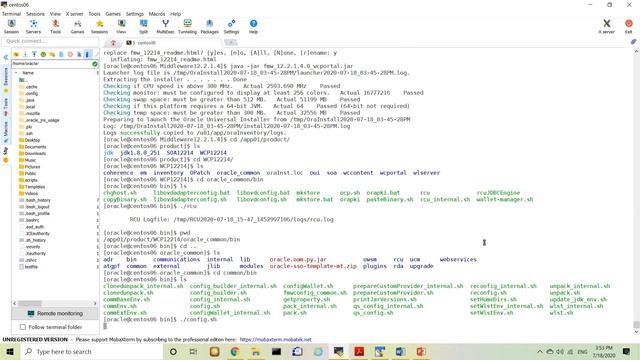The width and height of the screenshot is (640, 360).
Task: Collapse the sidebar with double-chevron icon
Action: coord(6,58)
